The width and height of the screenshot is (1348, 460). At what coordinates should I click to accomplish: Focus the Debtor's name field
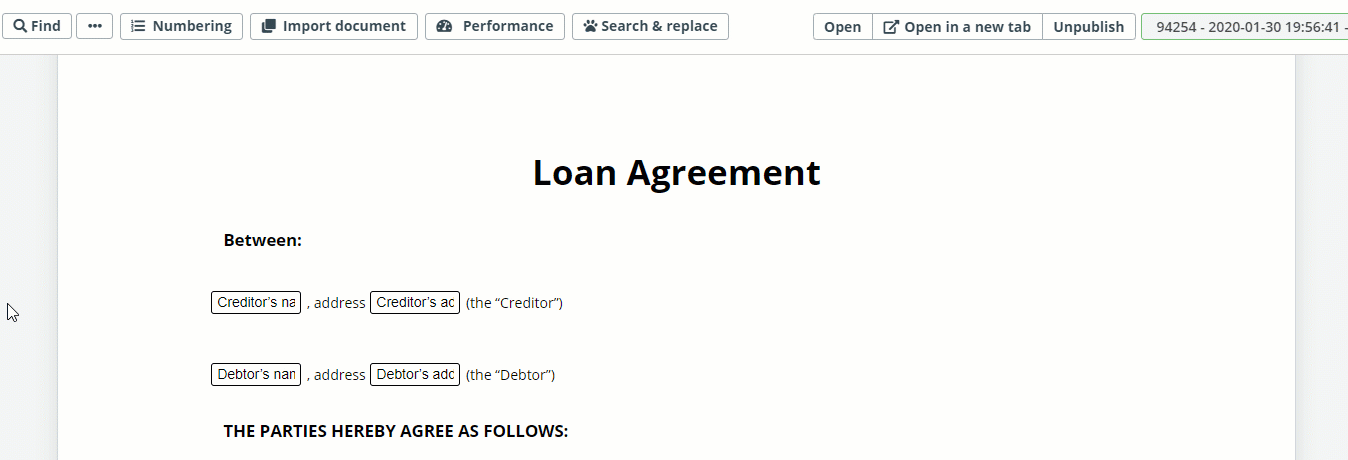click(256, 374)
